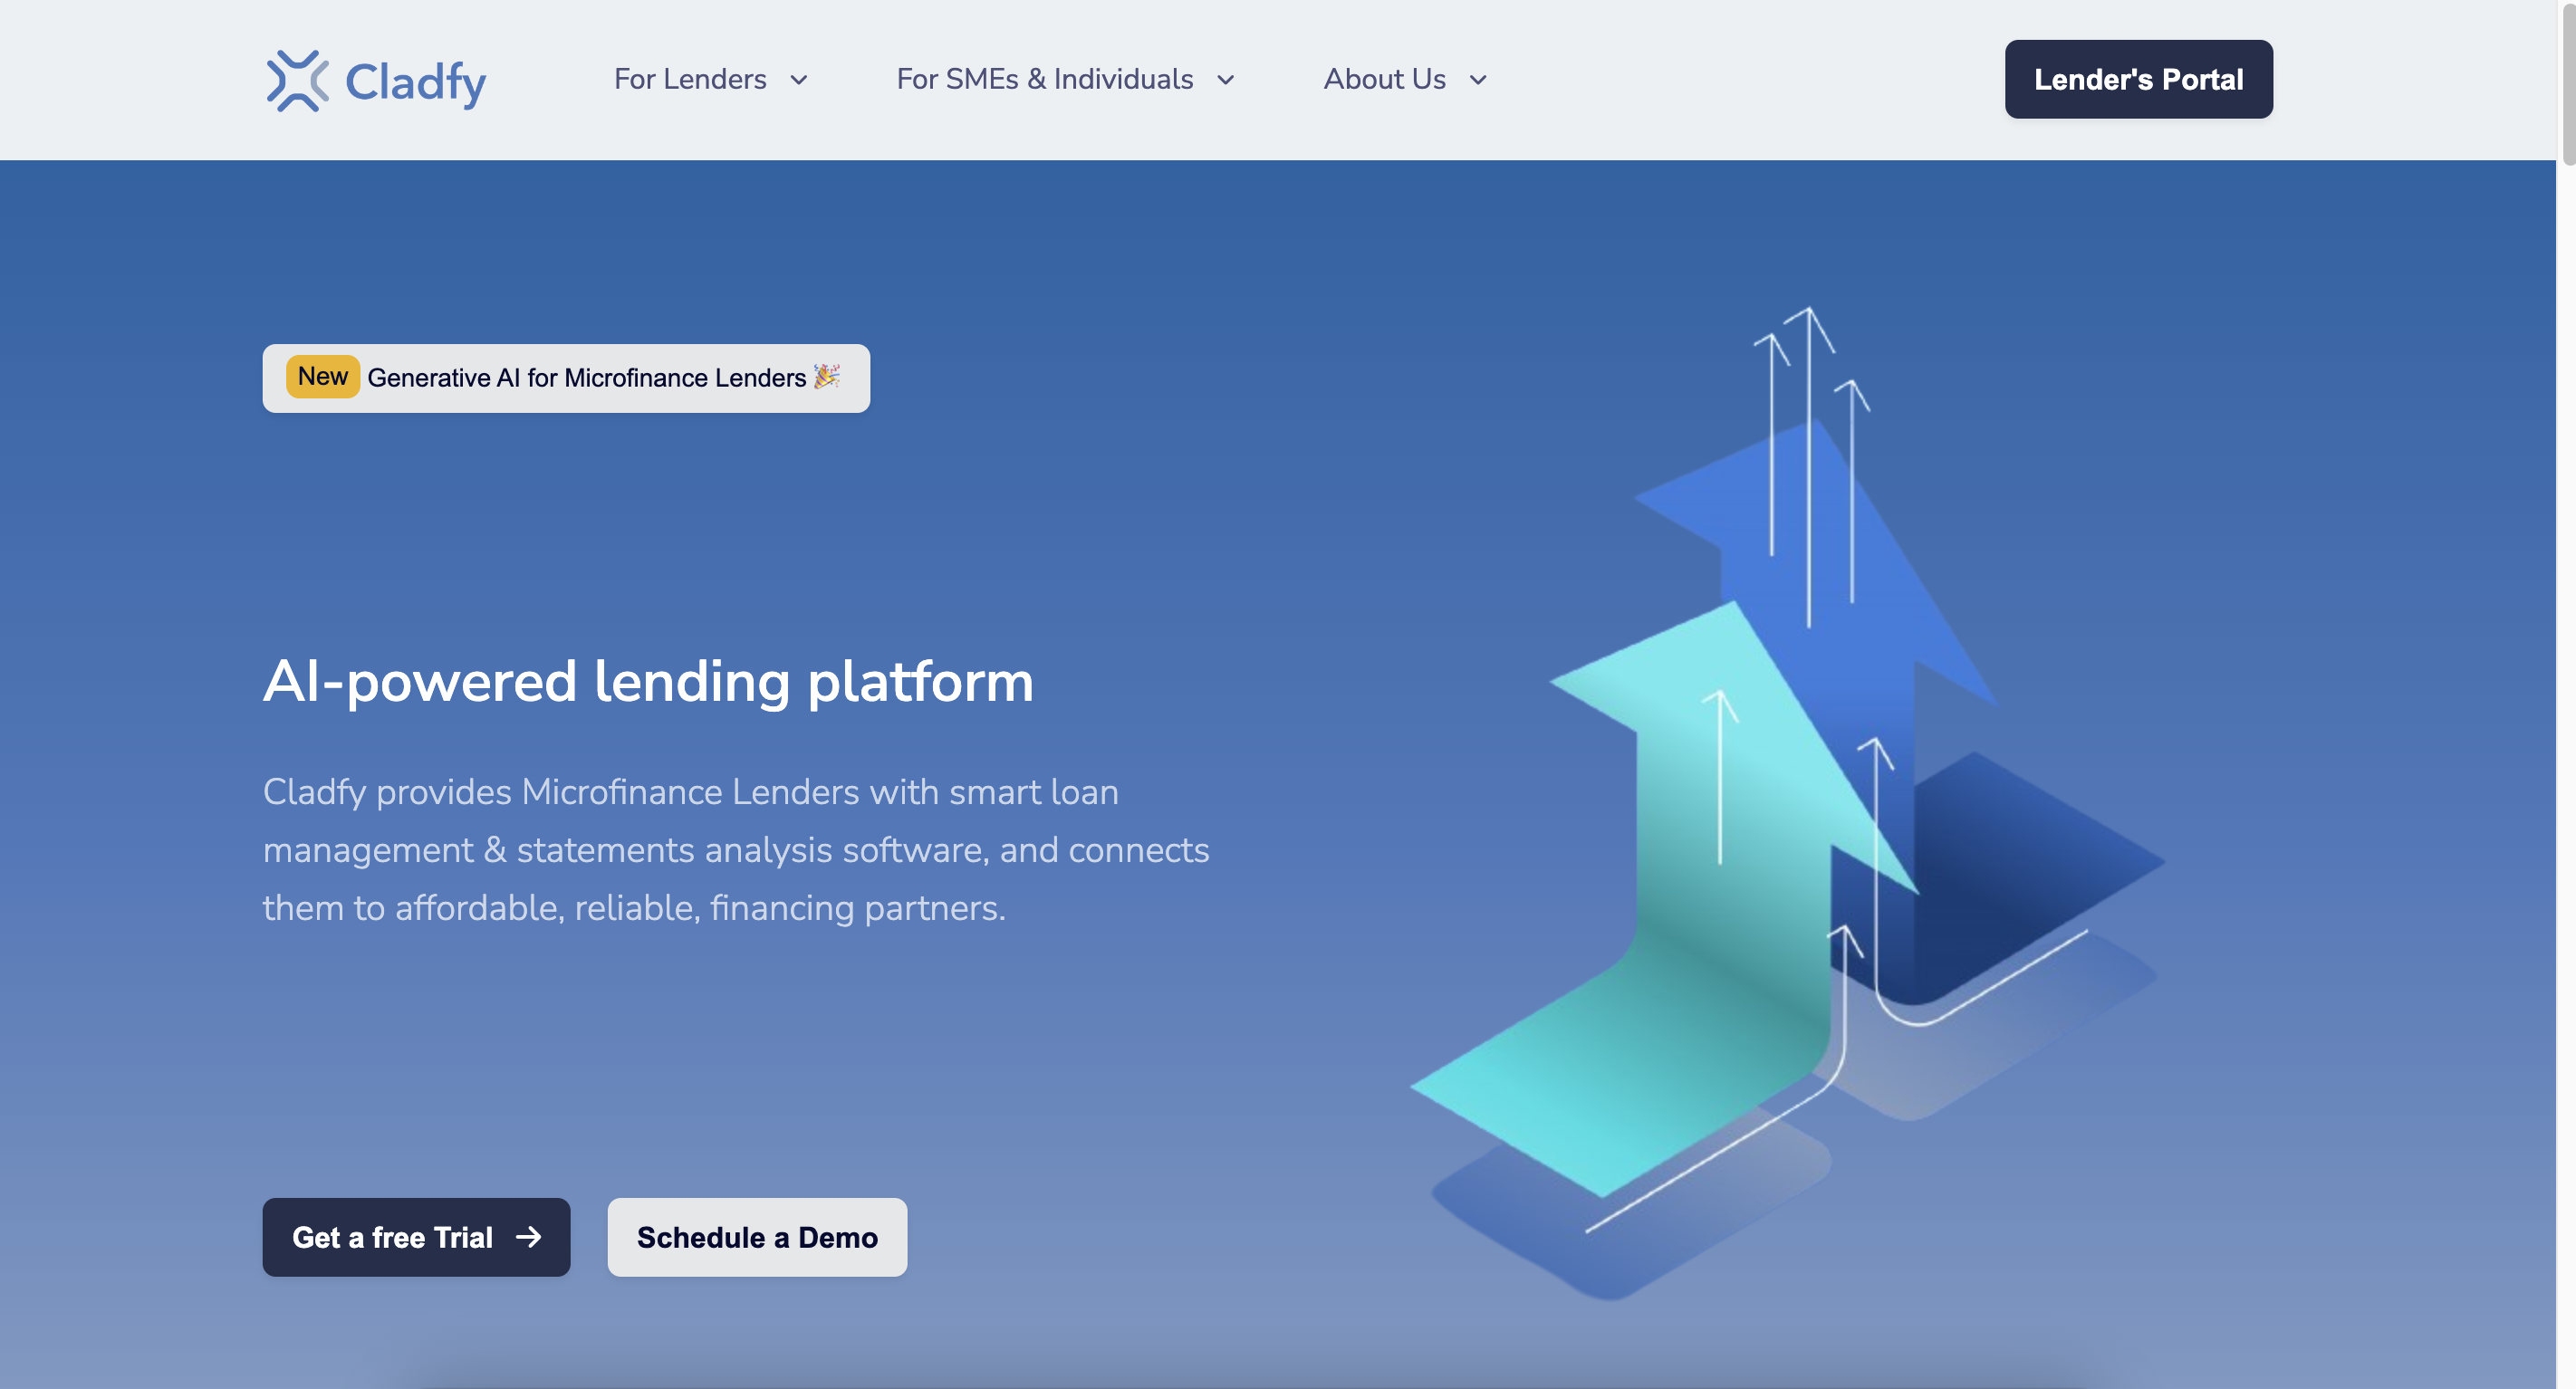
Task: Expand the chevron beside For SMEs & Individuals
Action: (x=1225, y=80)
